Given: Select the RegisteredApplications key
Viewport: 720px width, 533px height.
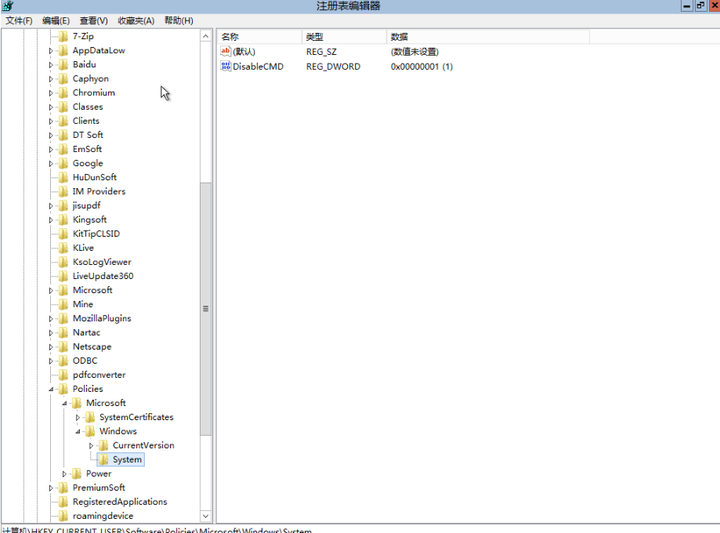Looking at the screenshot, I should click(x=119, y=502).
